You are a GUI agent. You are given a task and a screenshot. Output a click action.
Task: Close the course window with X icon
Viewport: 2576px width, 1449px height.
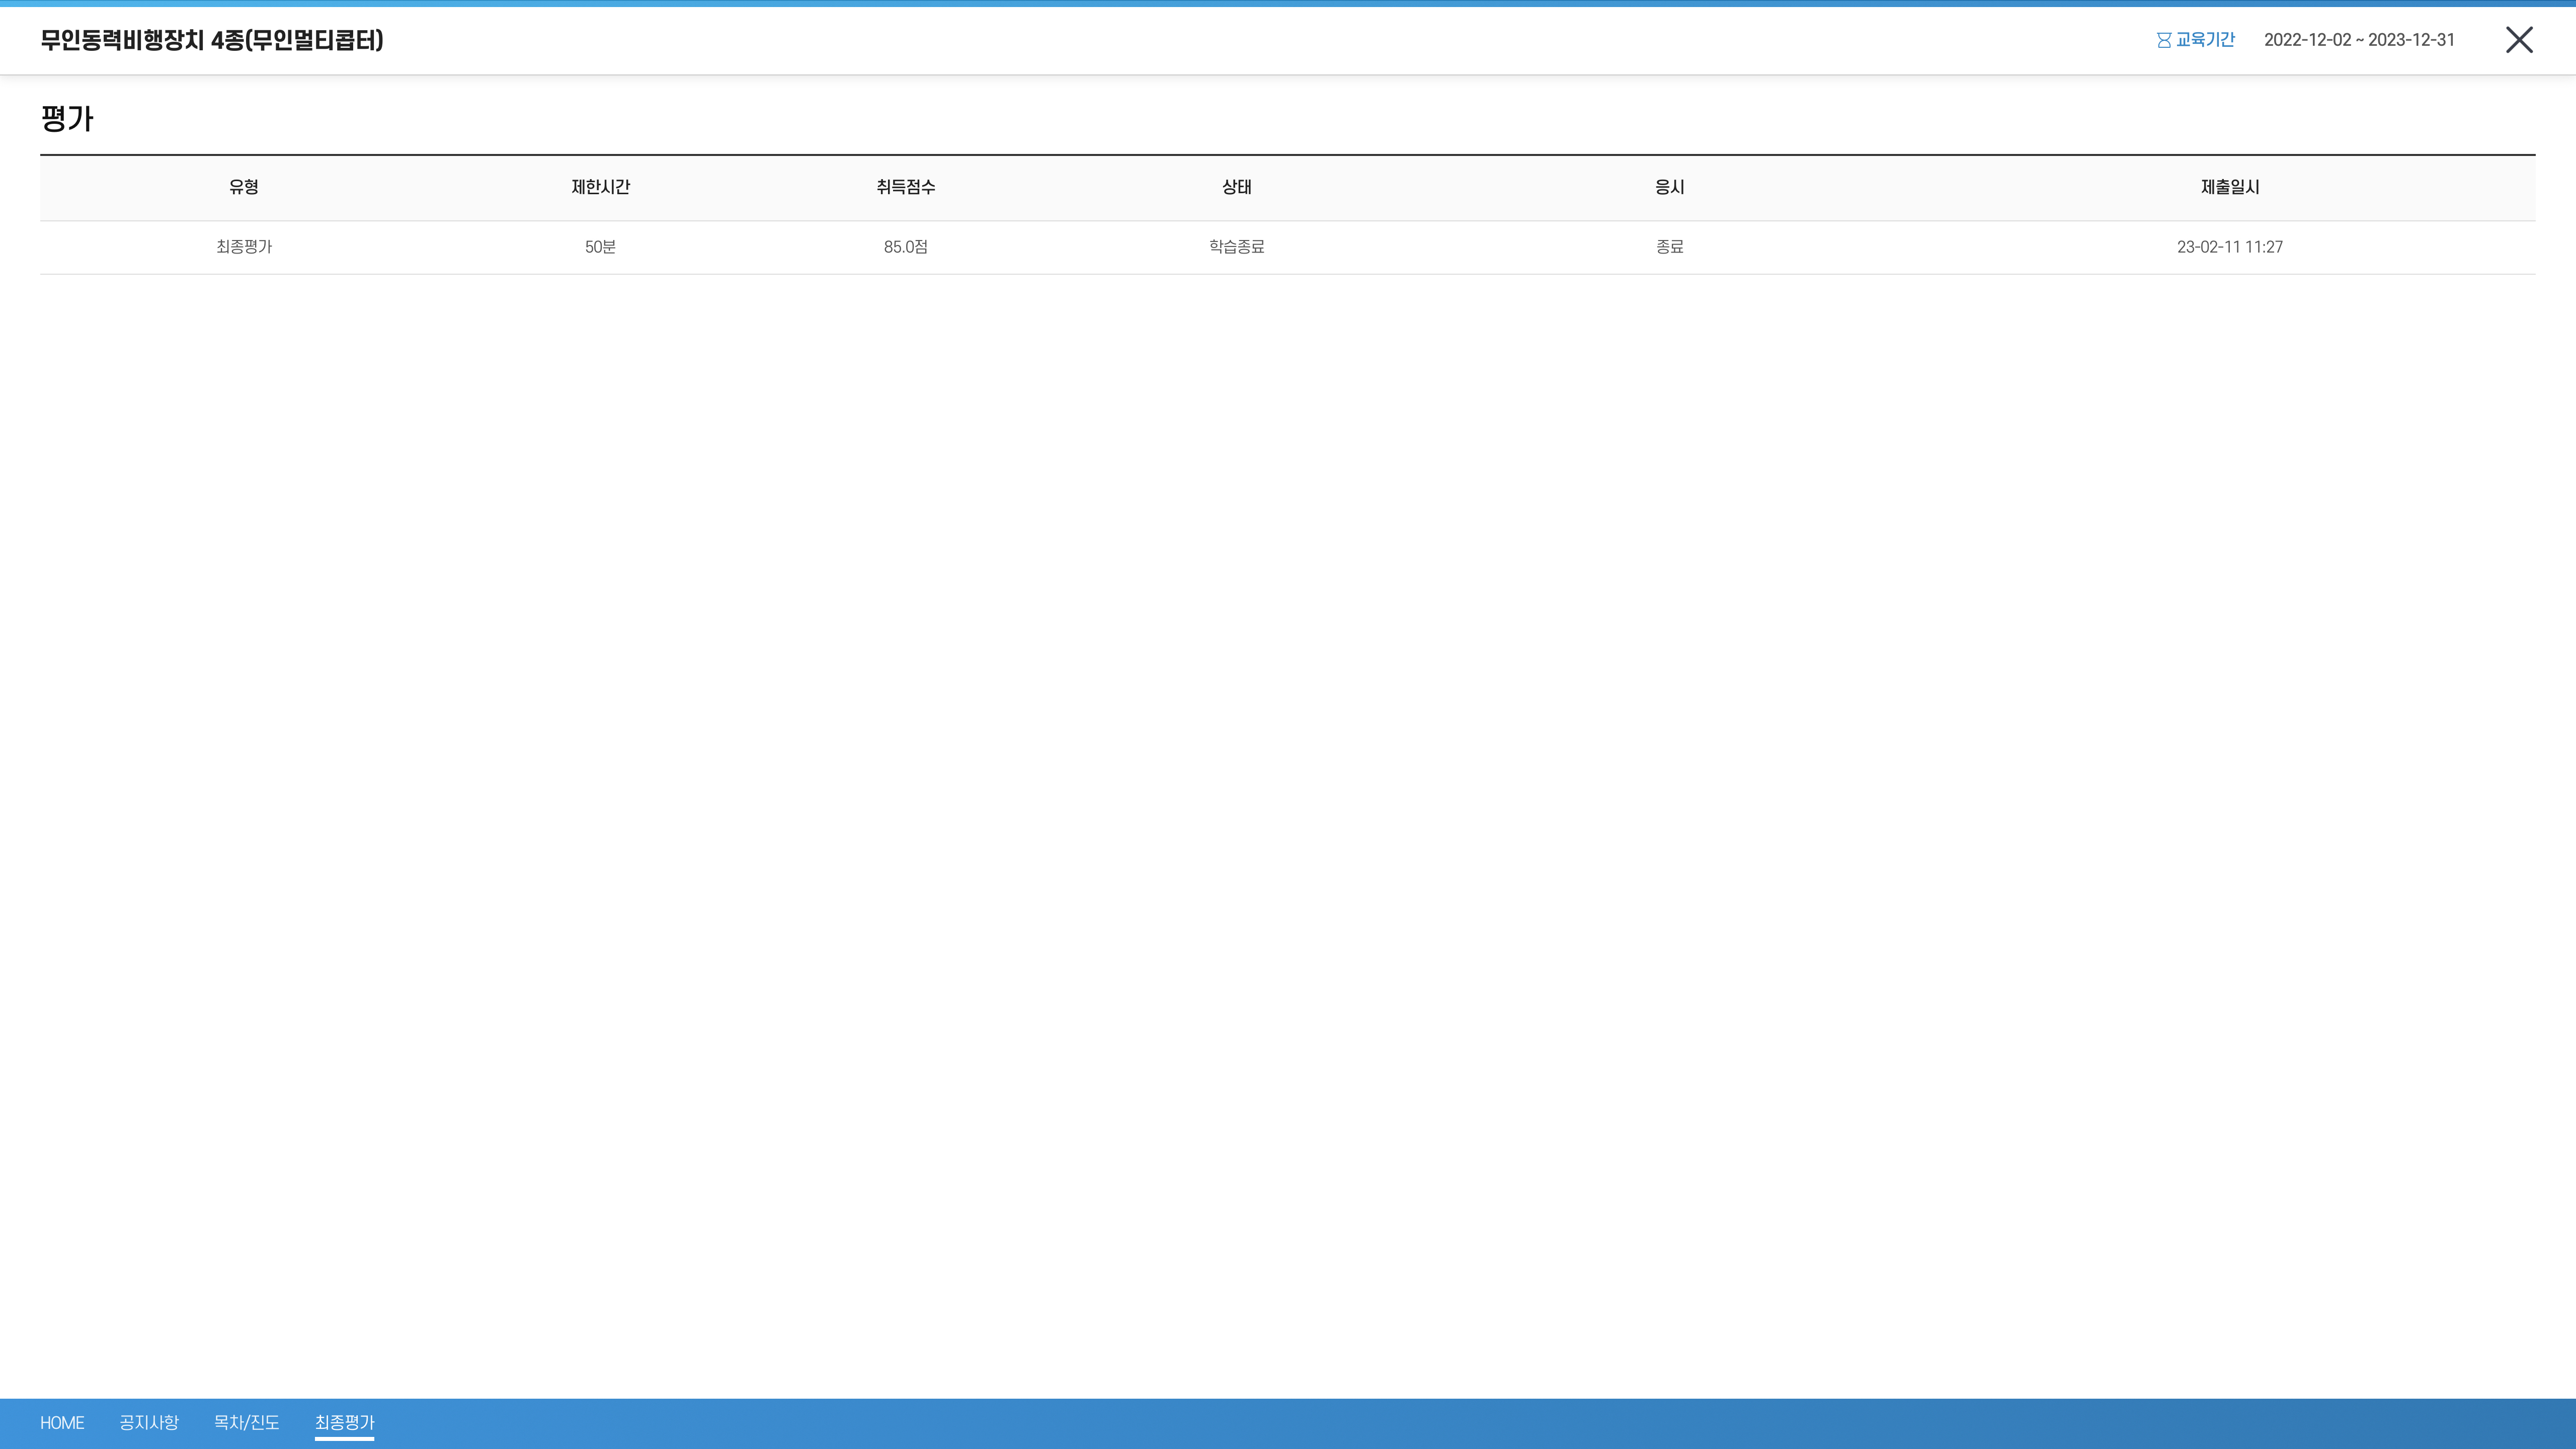2518,40
